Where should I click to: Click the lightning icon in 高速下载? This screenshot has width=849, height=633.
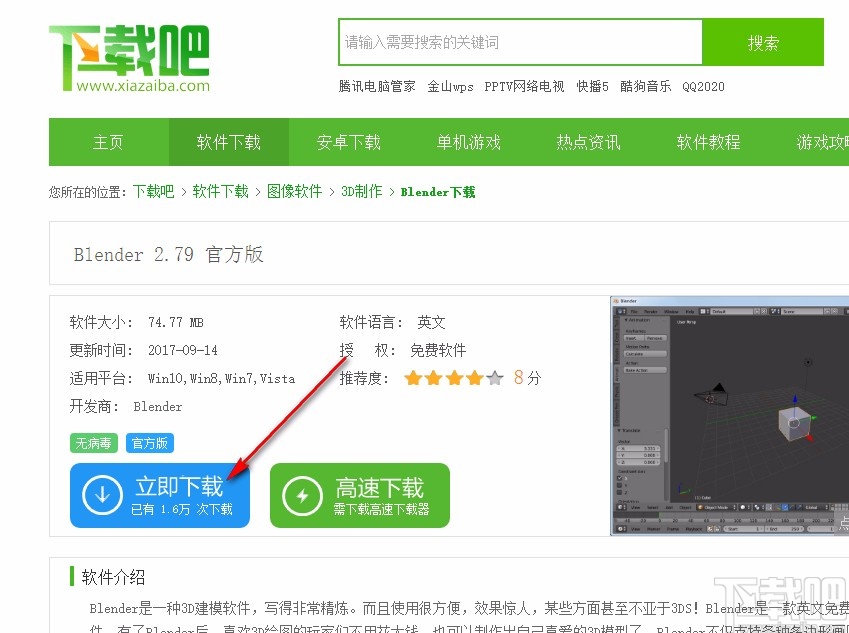click(x=303, y=495)
